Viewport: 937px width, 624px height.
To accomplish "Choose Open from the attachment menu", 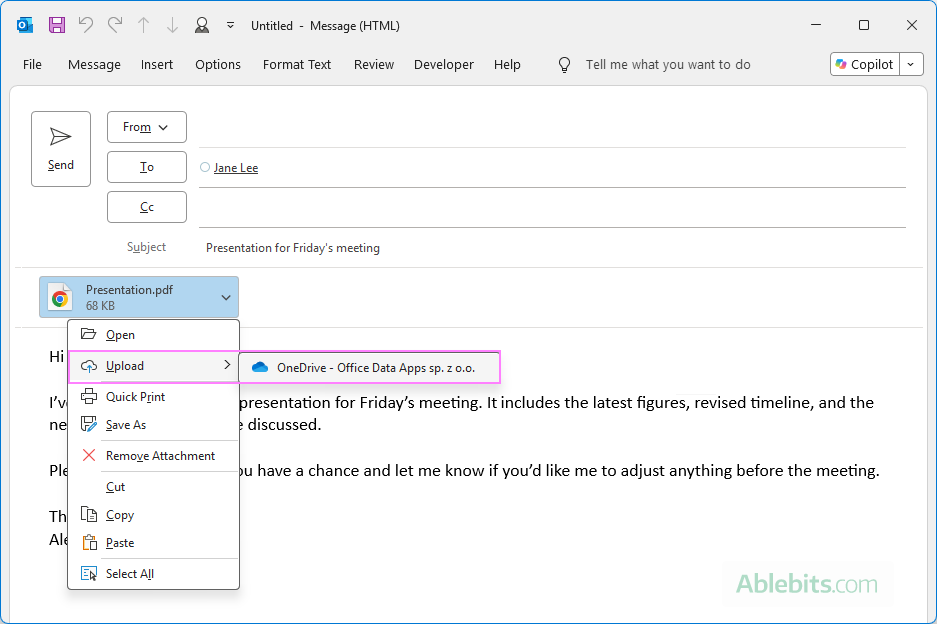I will (x=154, y=335).
